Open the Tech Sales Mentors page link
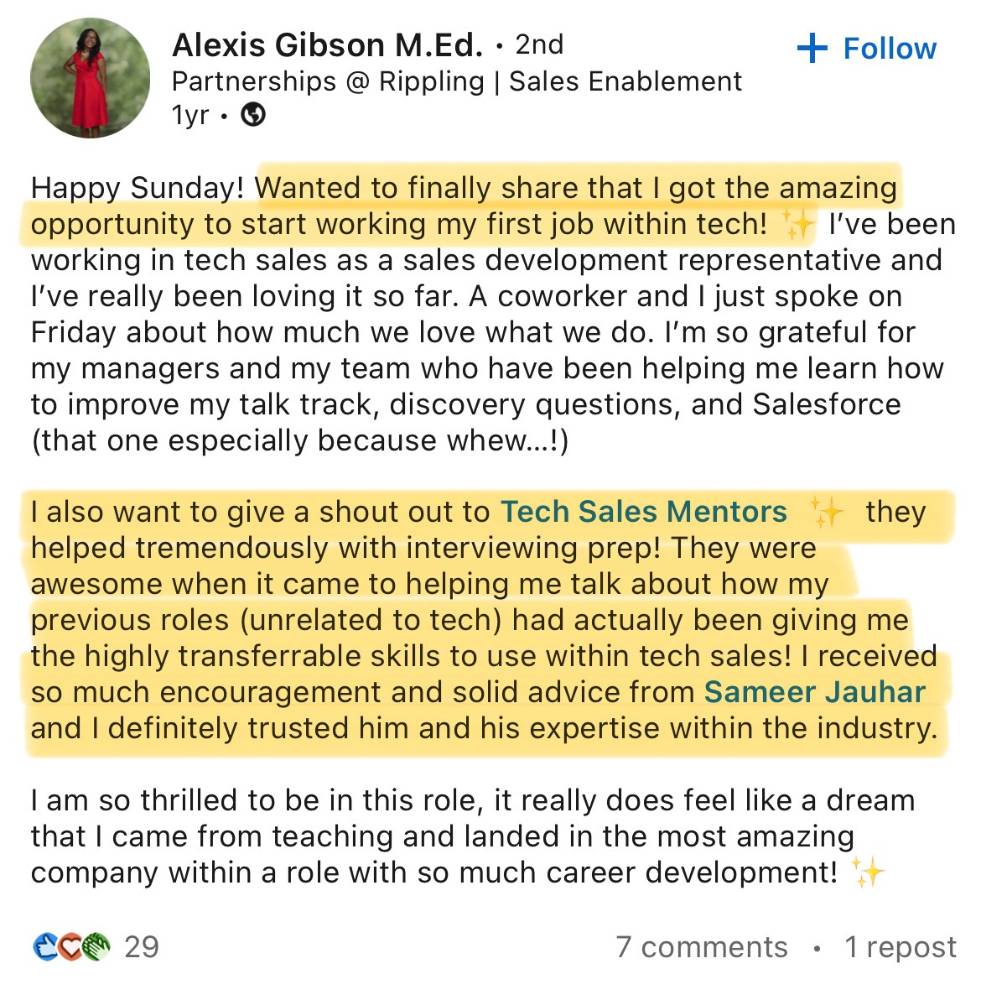 [643, 512]
